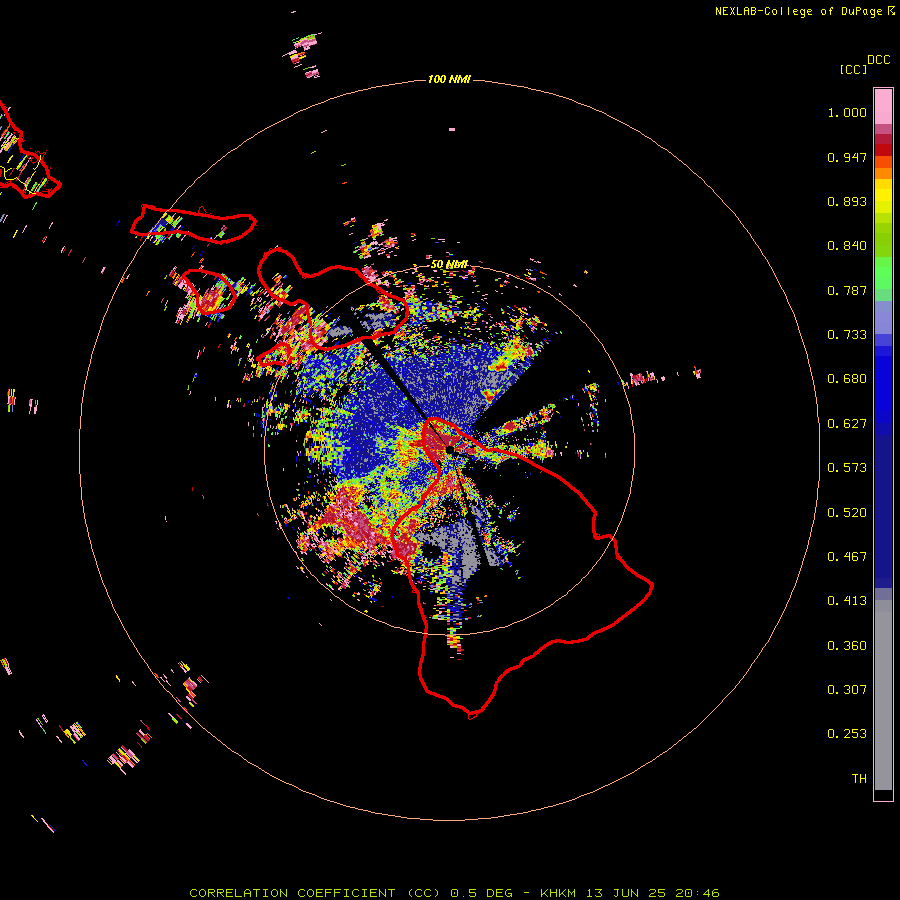
Task: Pick the 0.840 scale value
Action: (x=847, y=246)
